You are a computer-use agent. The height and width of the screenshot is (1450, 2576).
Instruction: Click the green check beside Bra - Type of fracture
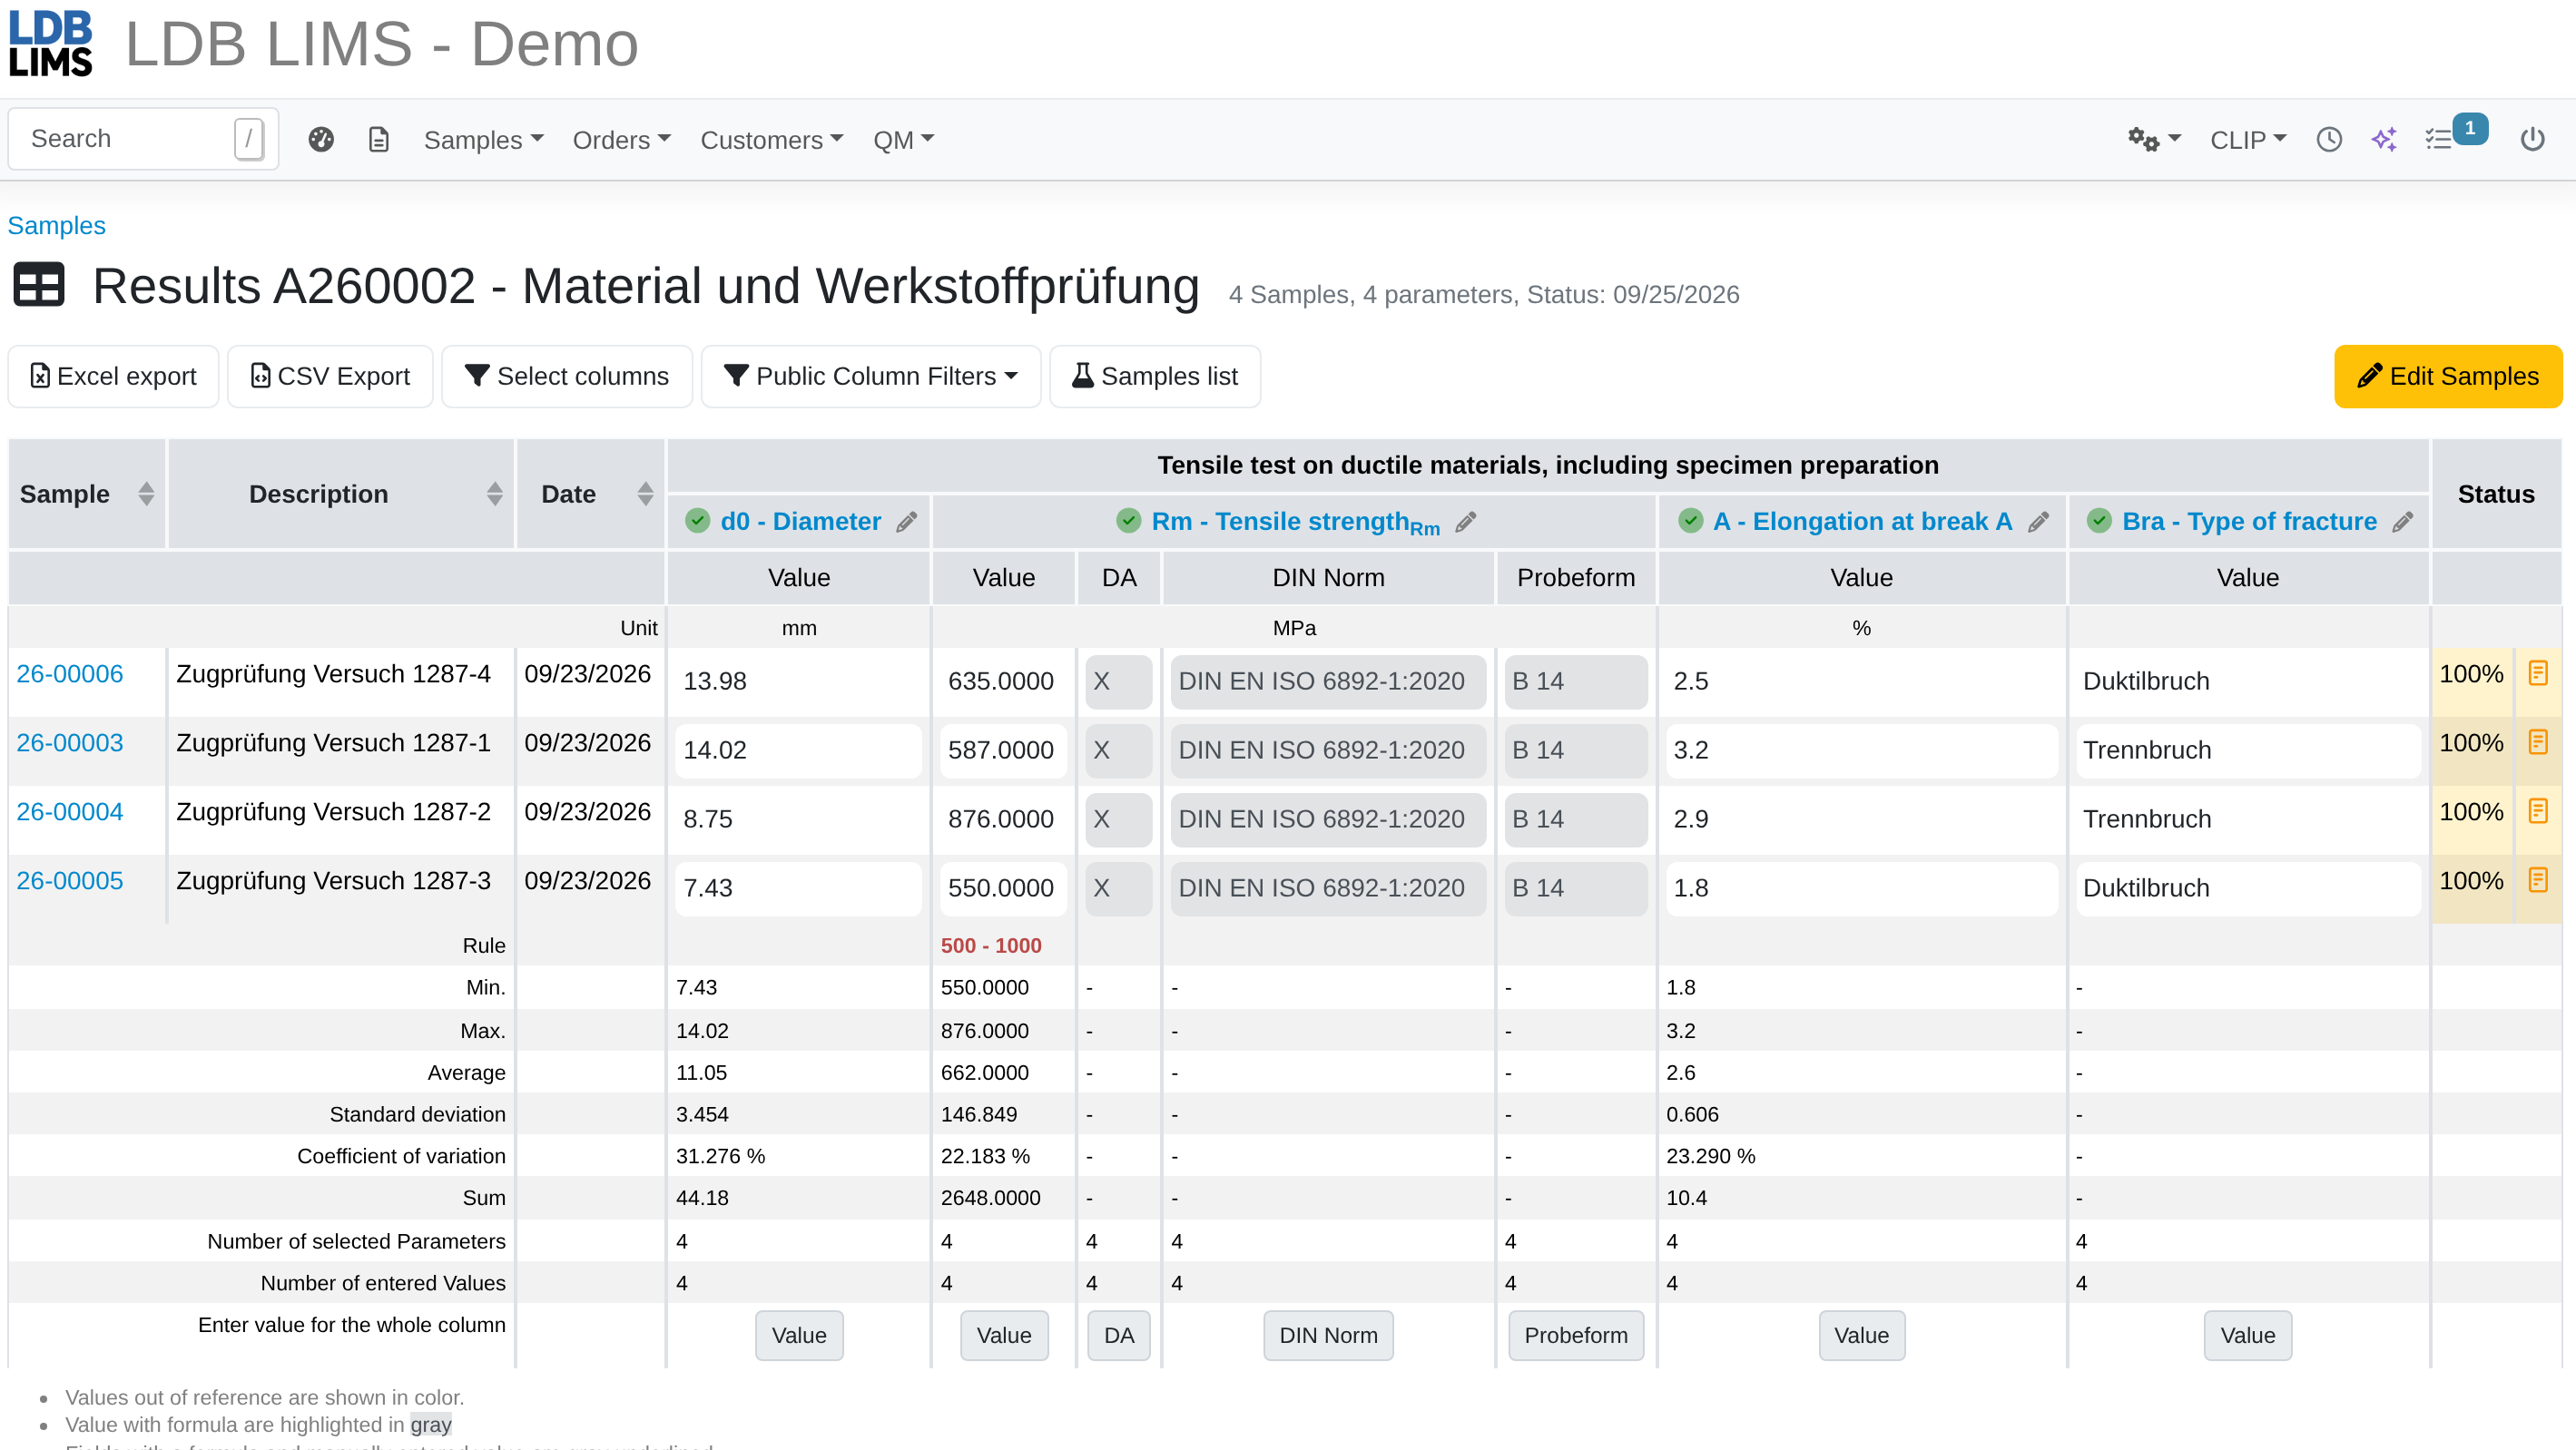(x=2100, y=521)
